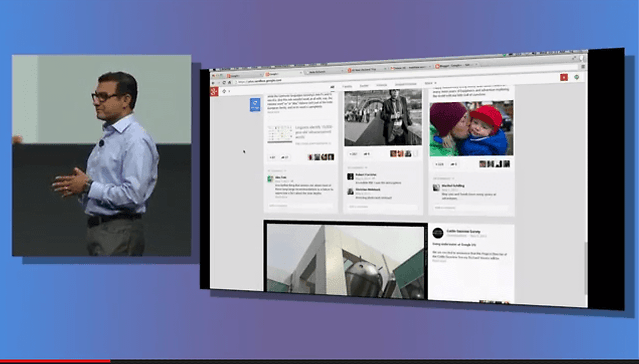
Task: Switch to the fifth browser tab
Action: [410, 67]
